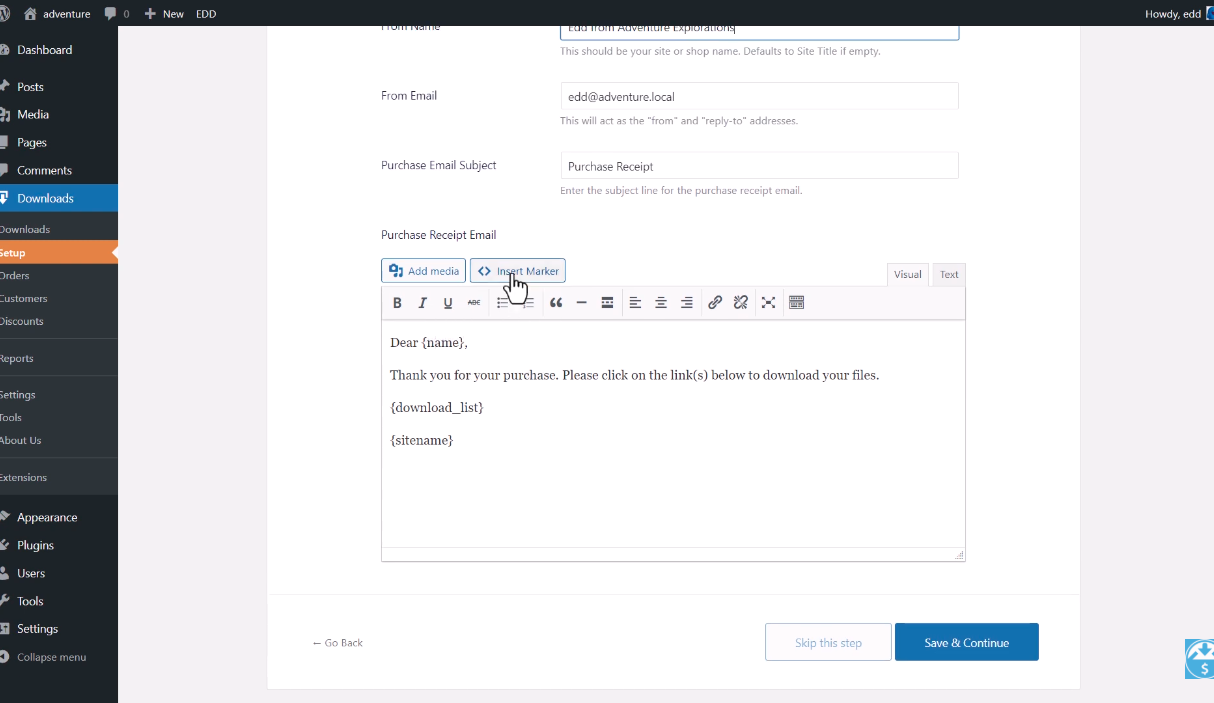Collapse the WordPress admin sidebar menu

coord(50,657)
